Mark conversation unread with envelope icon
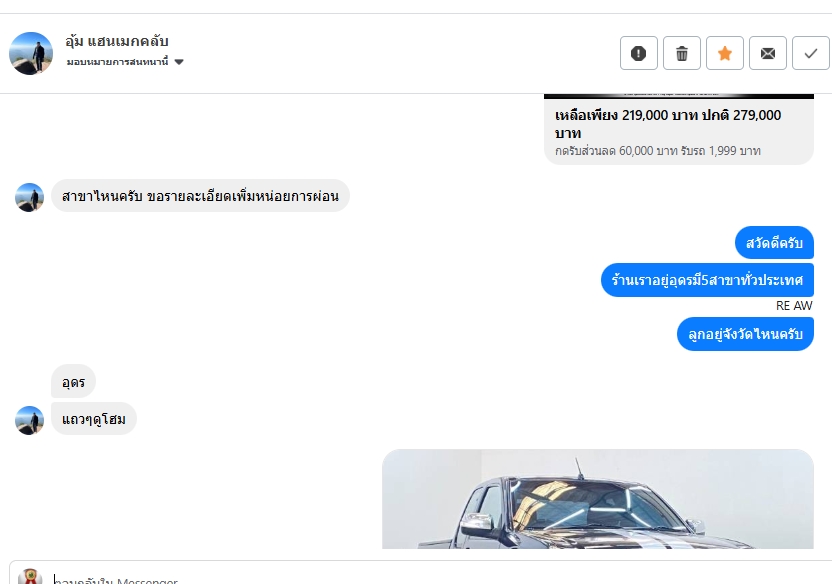The image size is (832, 584). (768, 53)
